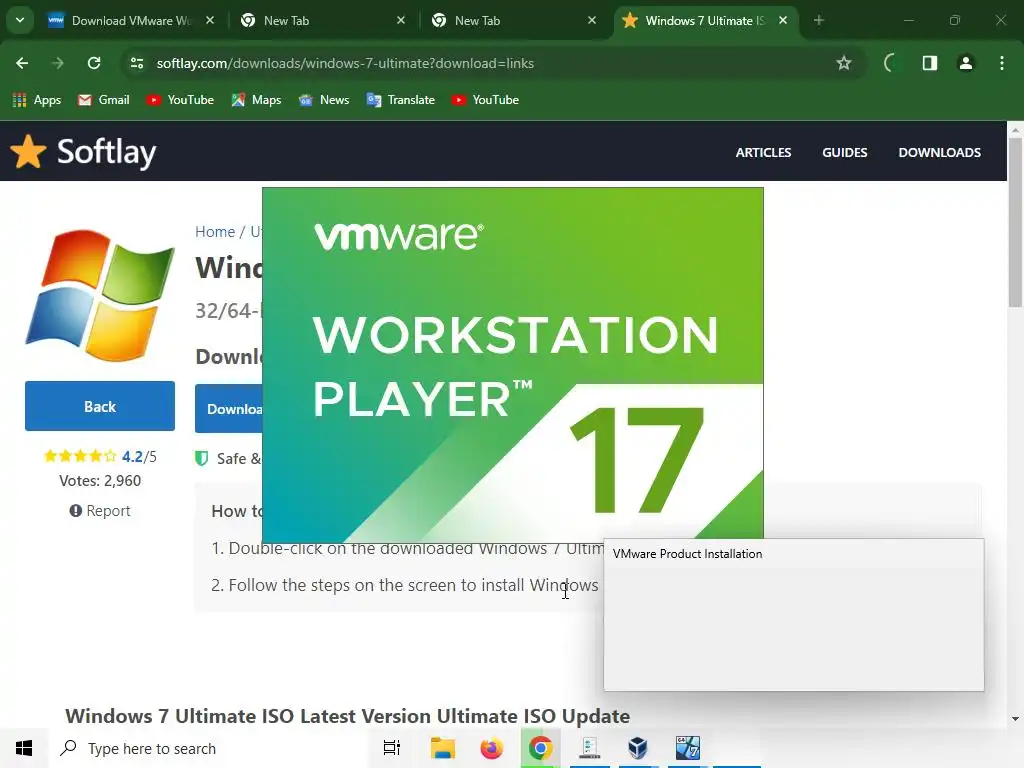1024x768 pixels.
Task: Open second YouTube bookmark
Action: [485, 100]
